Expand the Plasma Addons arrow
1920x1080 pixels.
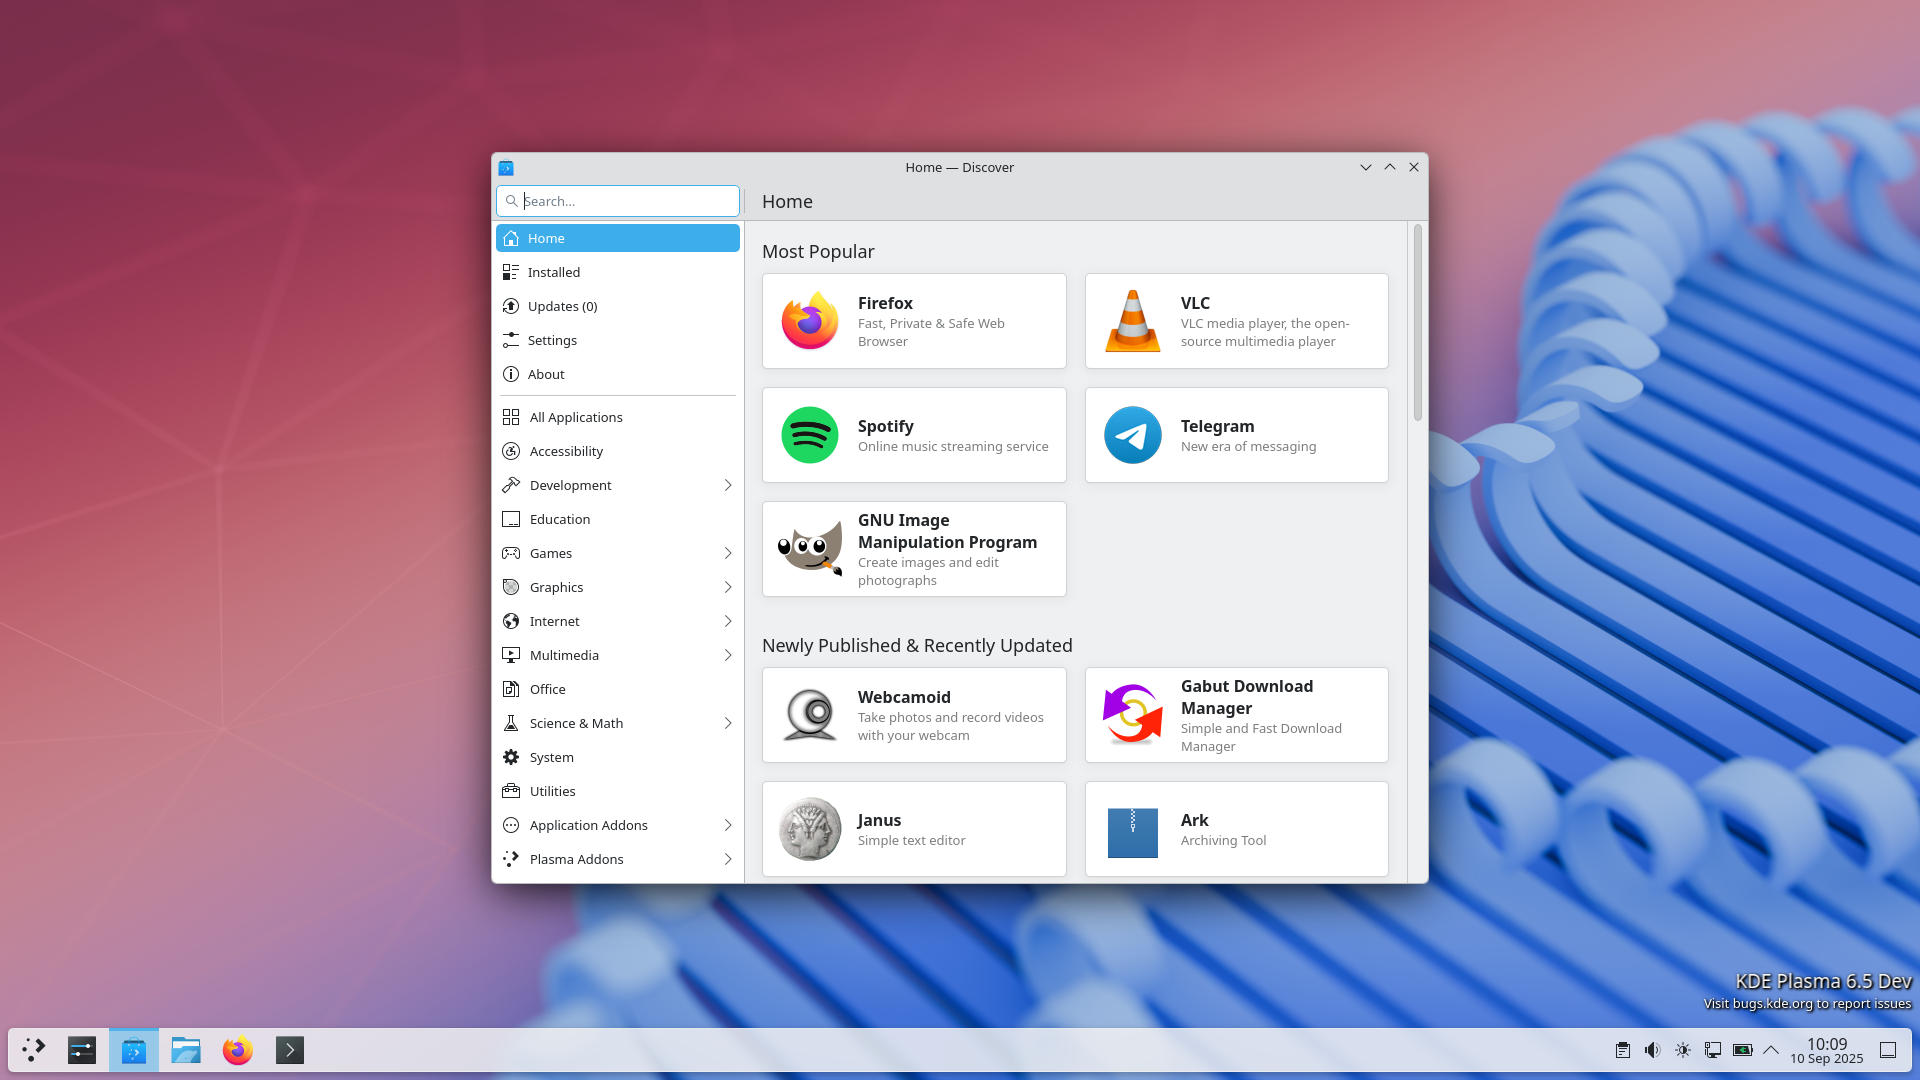[727, 859]
